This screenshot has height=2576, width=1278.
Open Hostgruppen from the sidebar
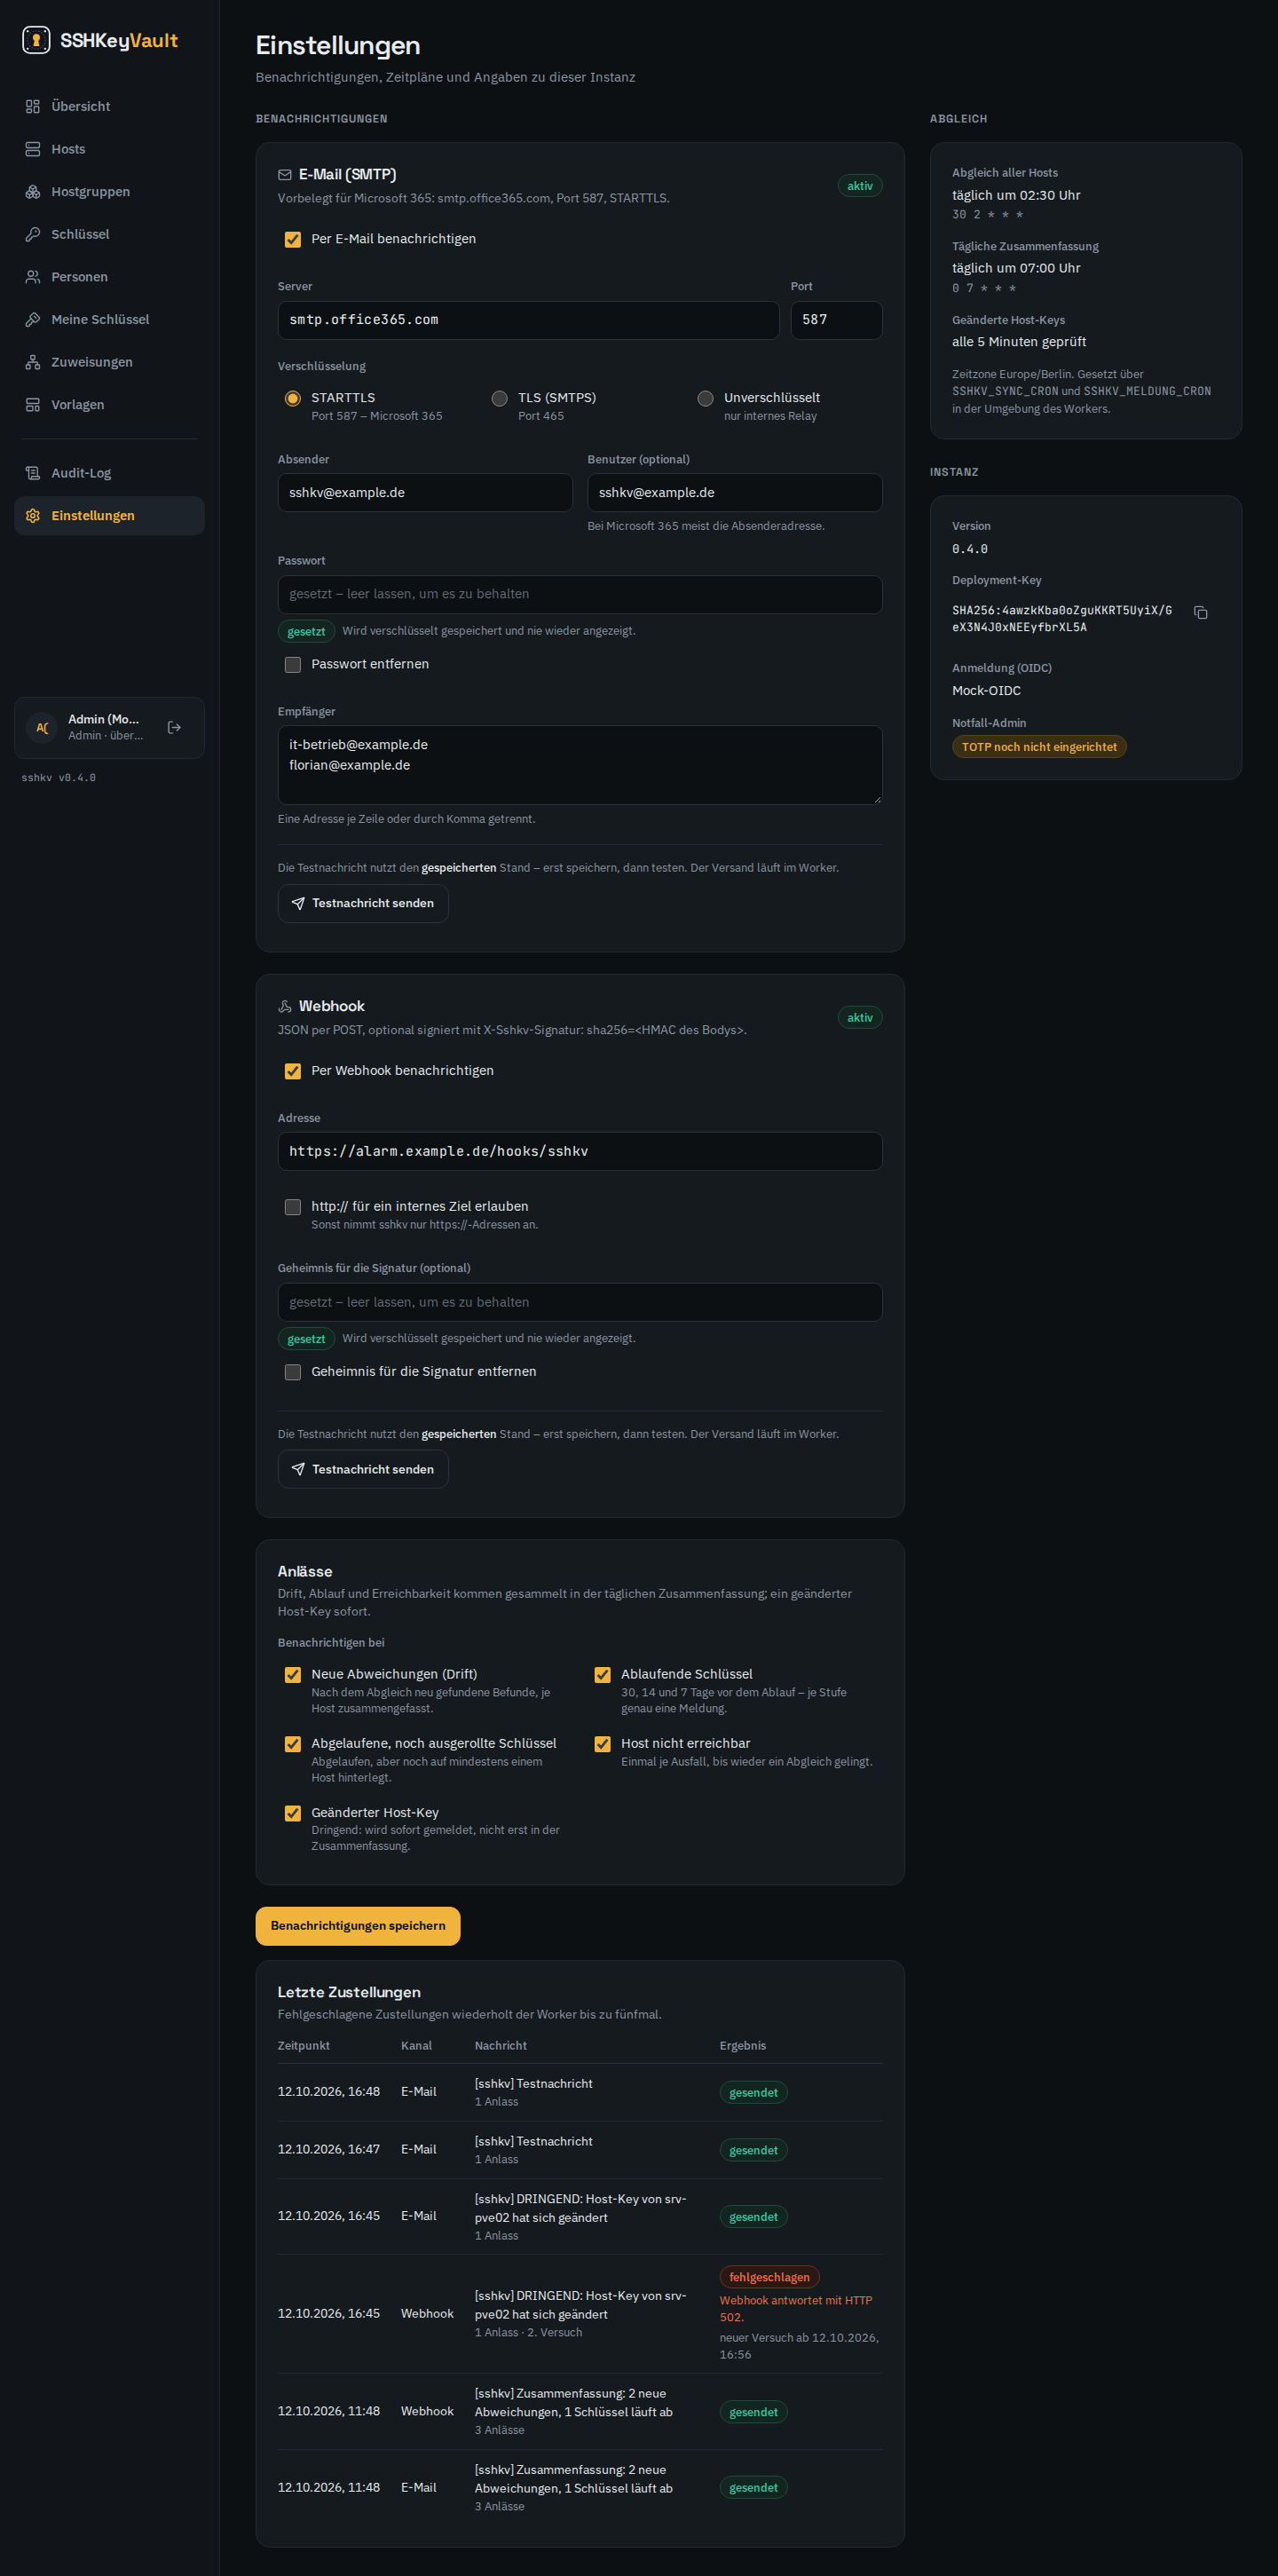109,191
